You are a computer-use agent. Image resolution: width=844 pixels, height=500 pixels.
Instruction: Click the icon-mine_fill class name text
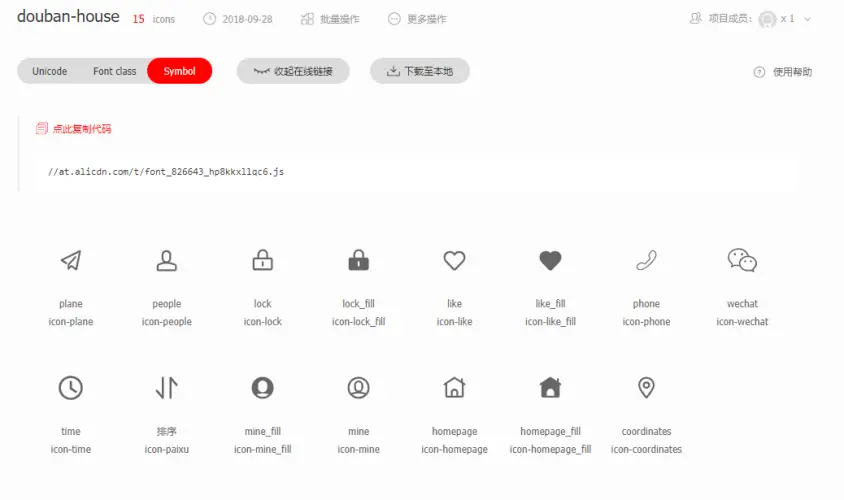[x=263, y=449]
